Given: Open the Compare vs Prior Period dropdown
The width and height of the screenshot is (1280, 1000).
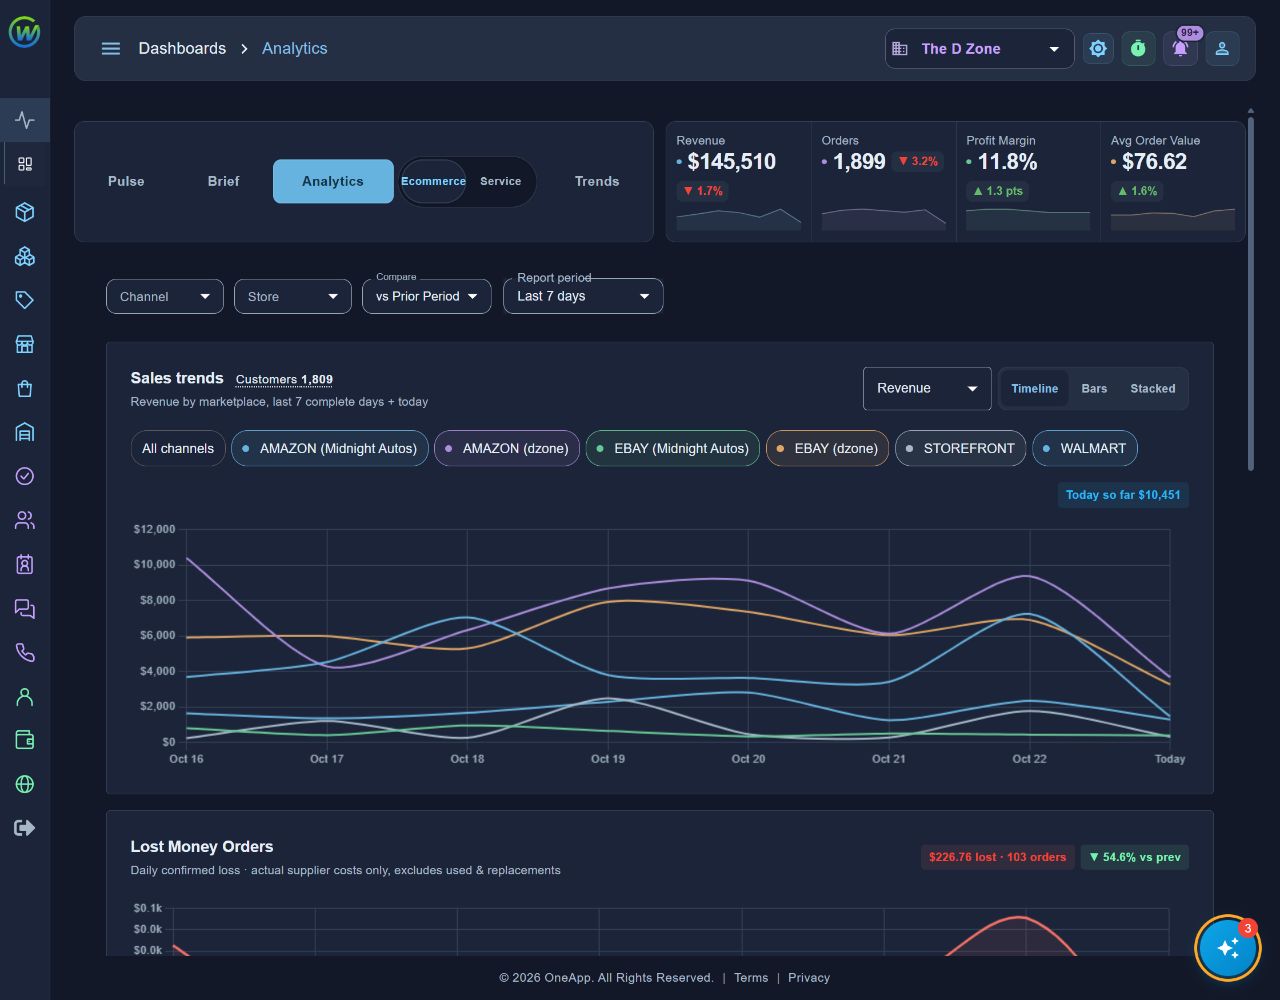Looking at the screenshot, I should point(427,296).
